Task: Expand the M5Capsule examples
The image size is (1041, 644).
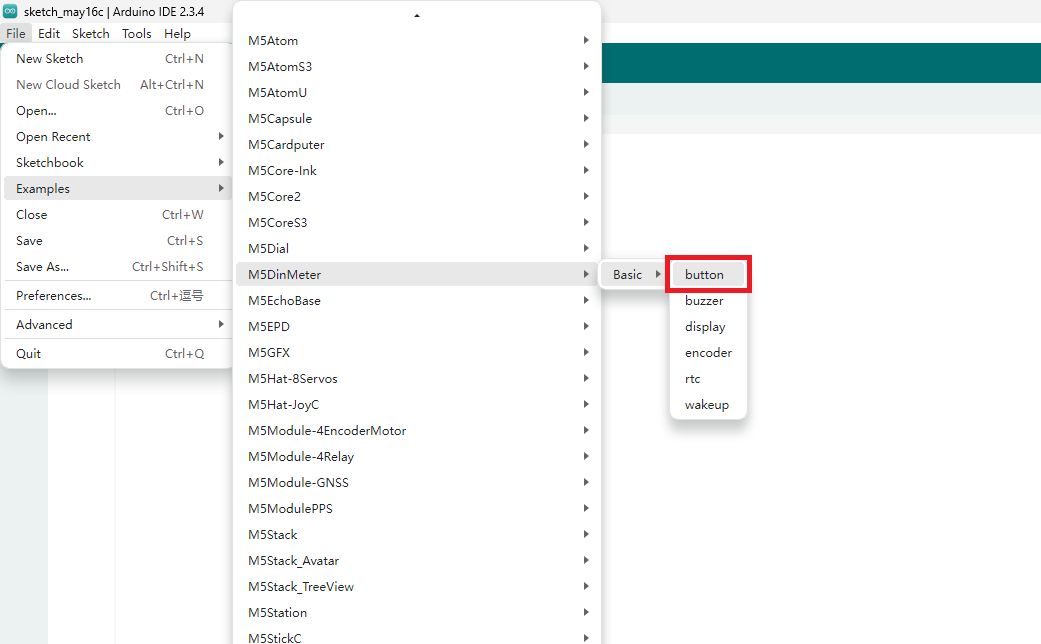Action: tap(417, 118)
